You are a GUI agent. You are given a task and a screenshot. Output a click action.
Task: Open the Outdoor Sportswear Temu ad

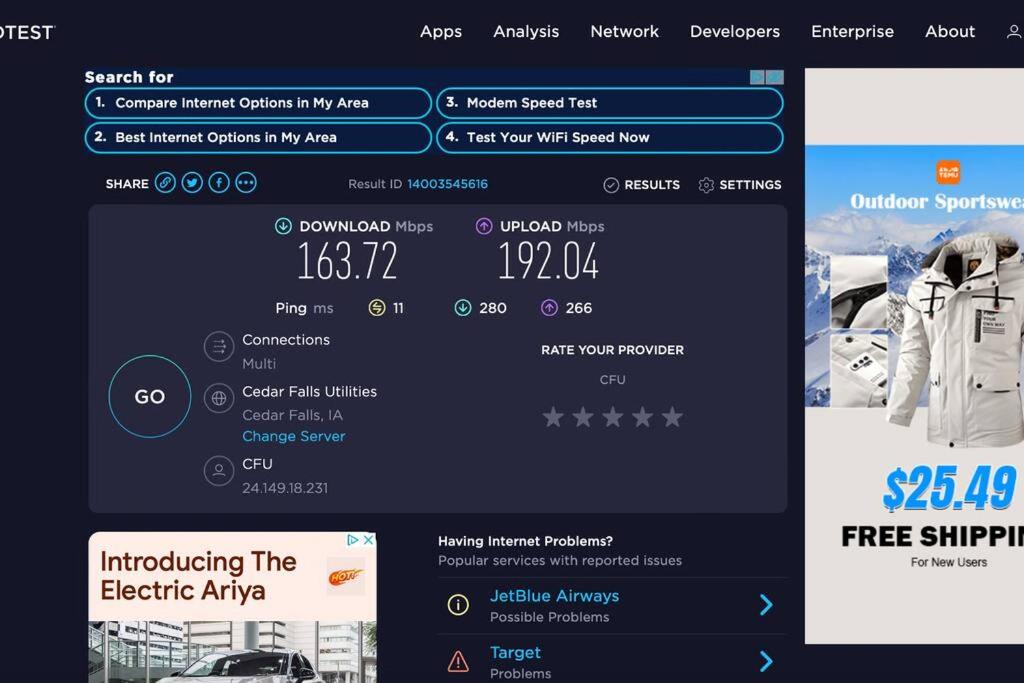(x=914, y=356)
